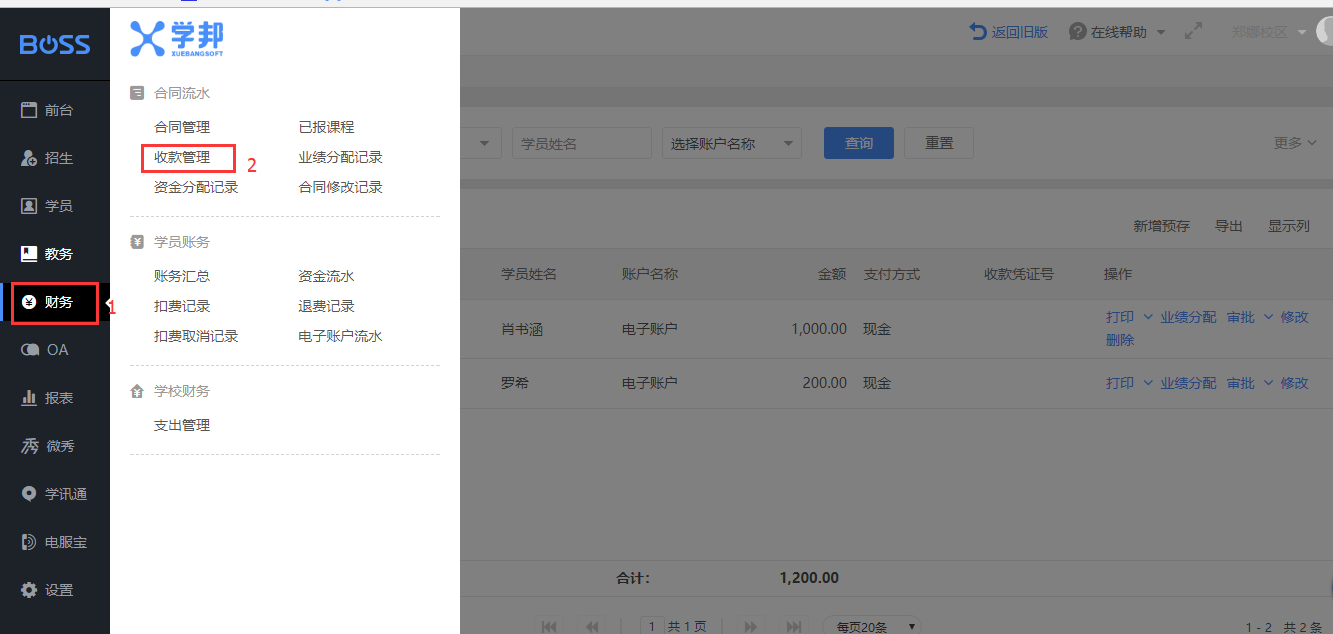The height and width of the screenshot is (634, 1333).
Task: Click the 学员姓名 input field
Action: (582, 143)
